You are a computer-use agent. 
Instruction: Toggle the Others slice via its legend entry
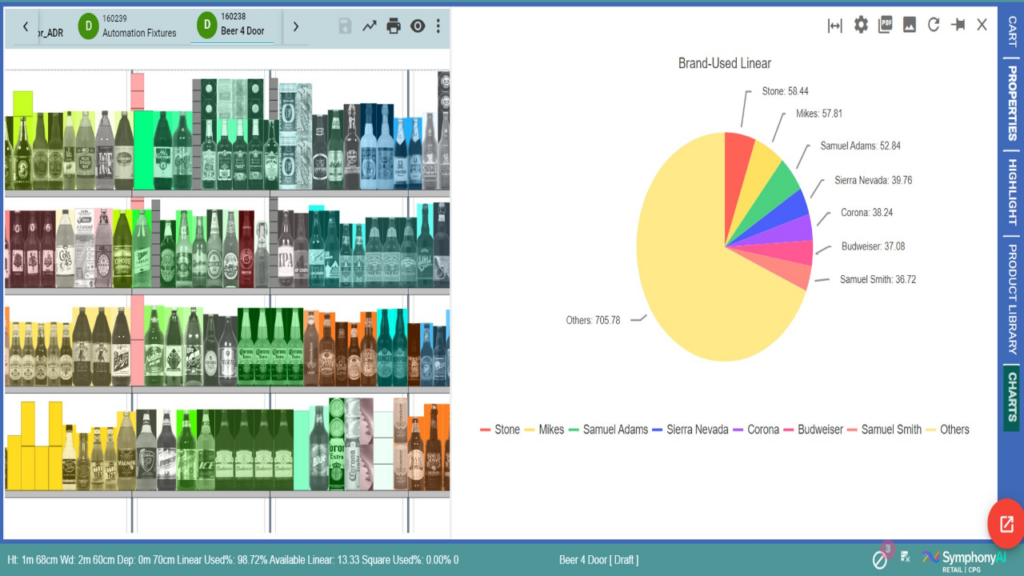951,429
